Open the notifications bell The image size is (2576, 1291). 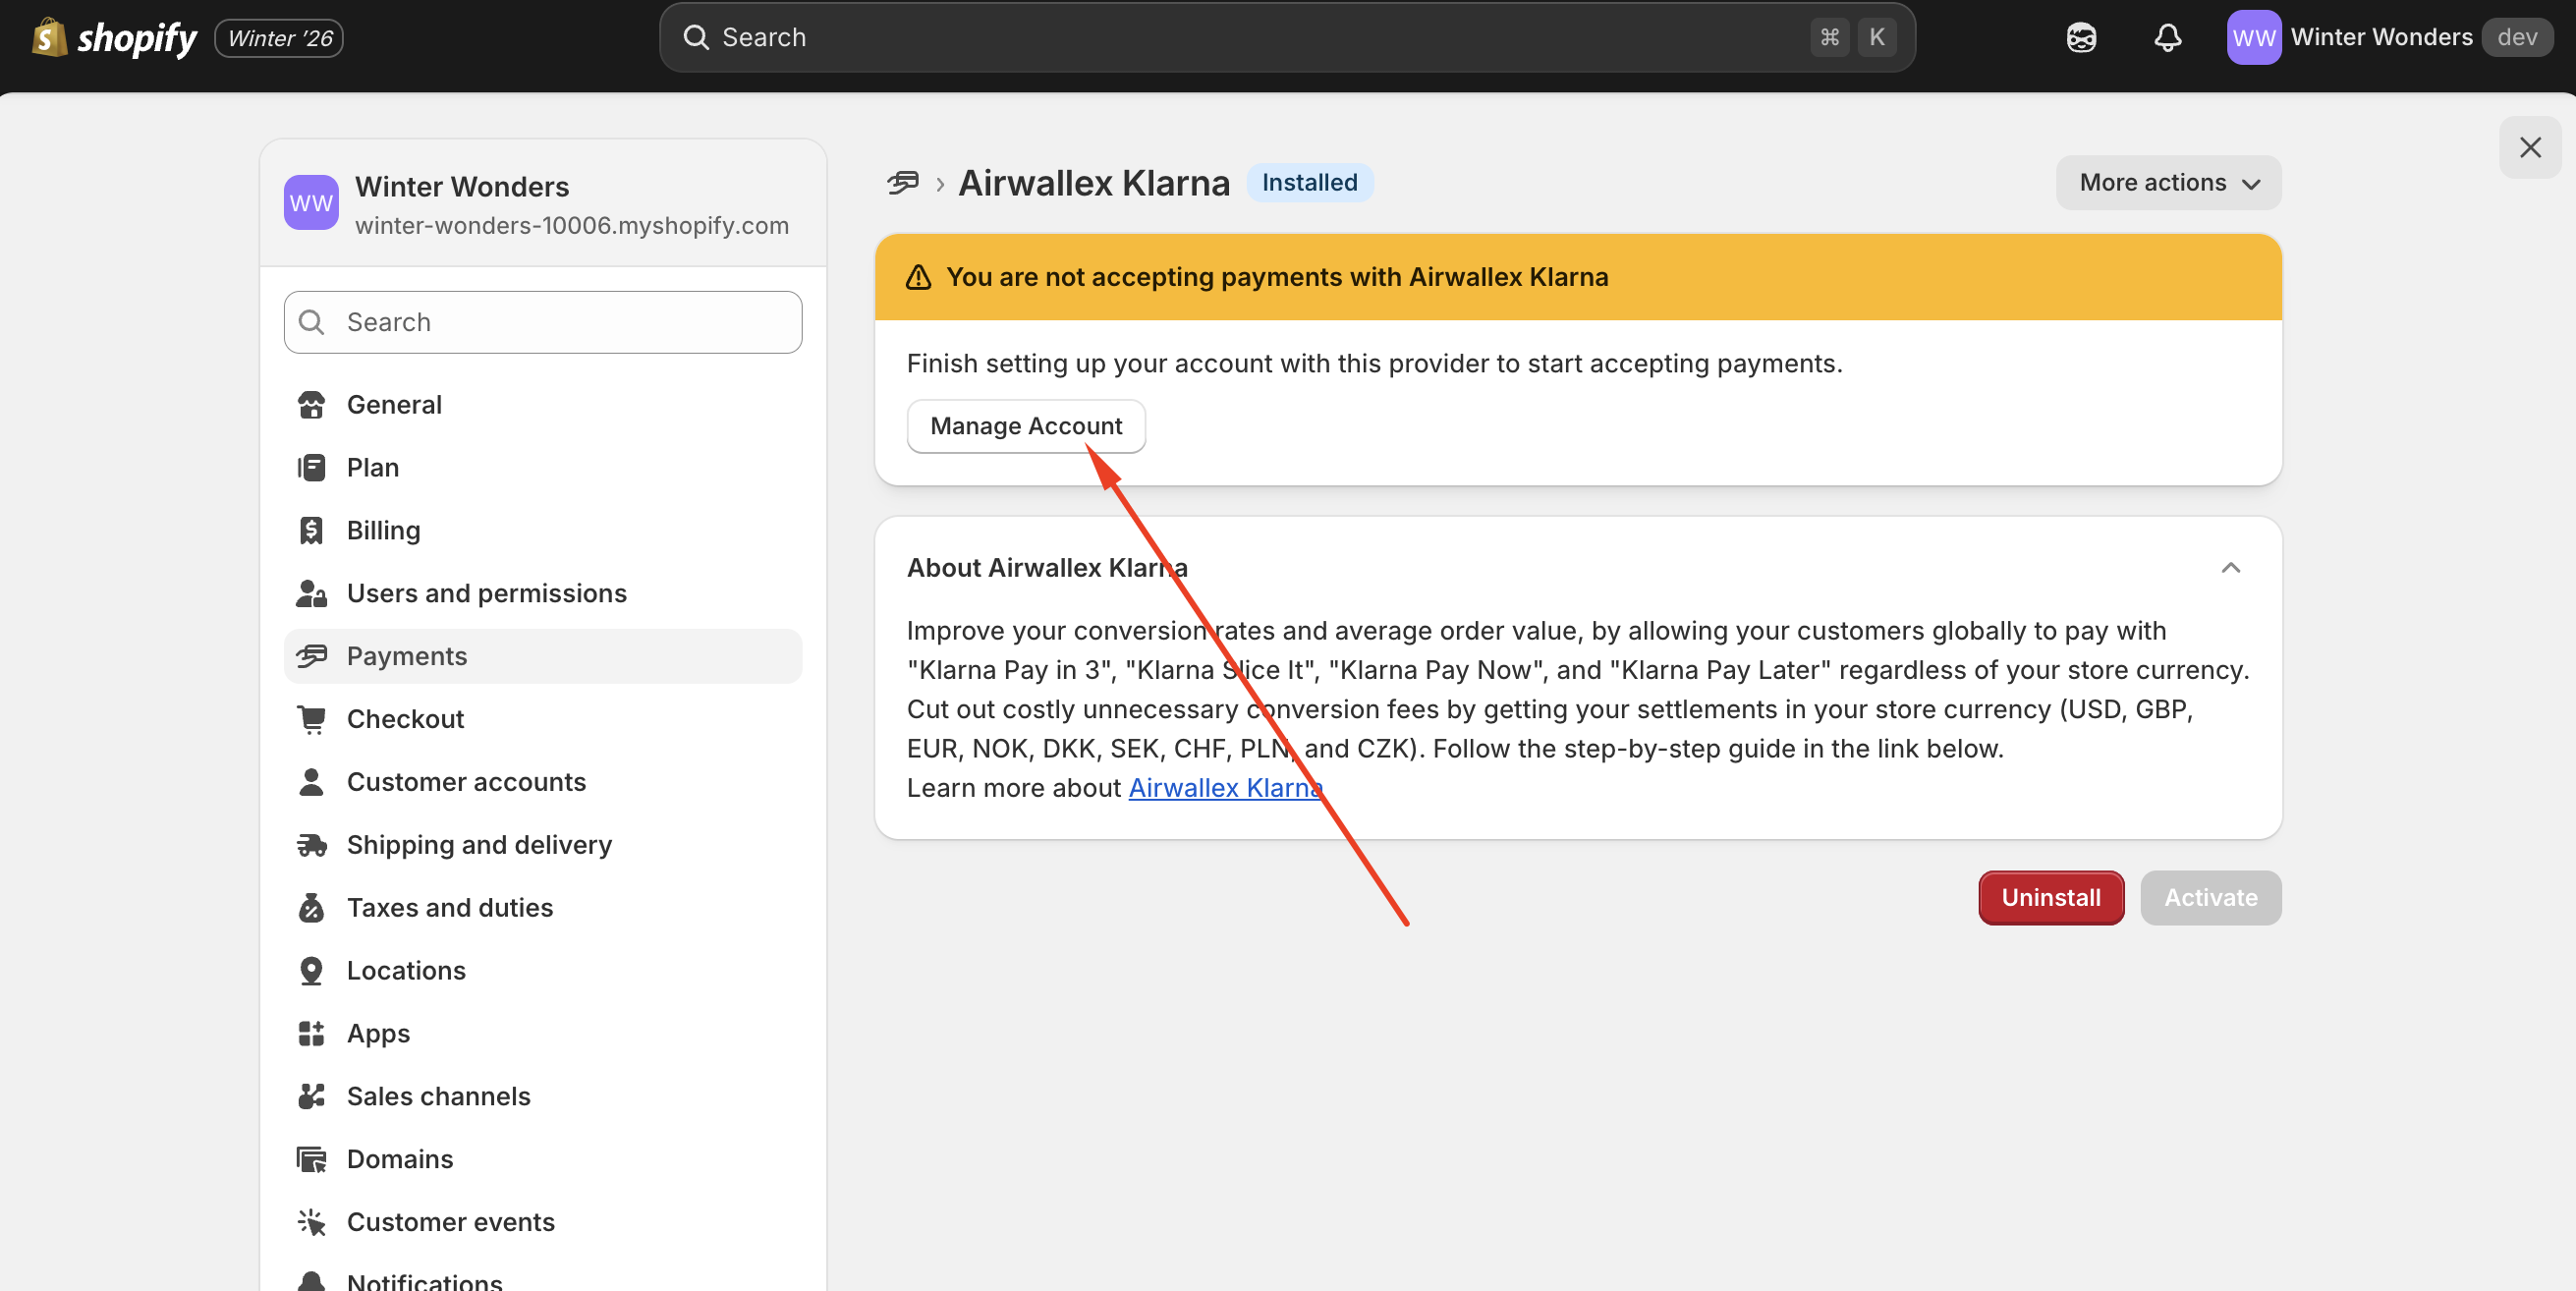[x=2167, y=37]
